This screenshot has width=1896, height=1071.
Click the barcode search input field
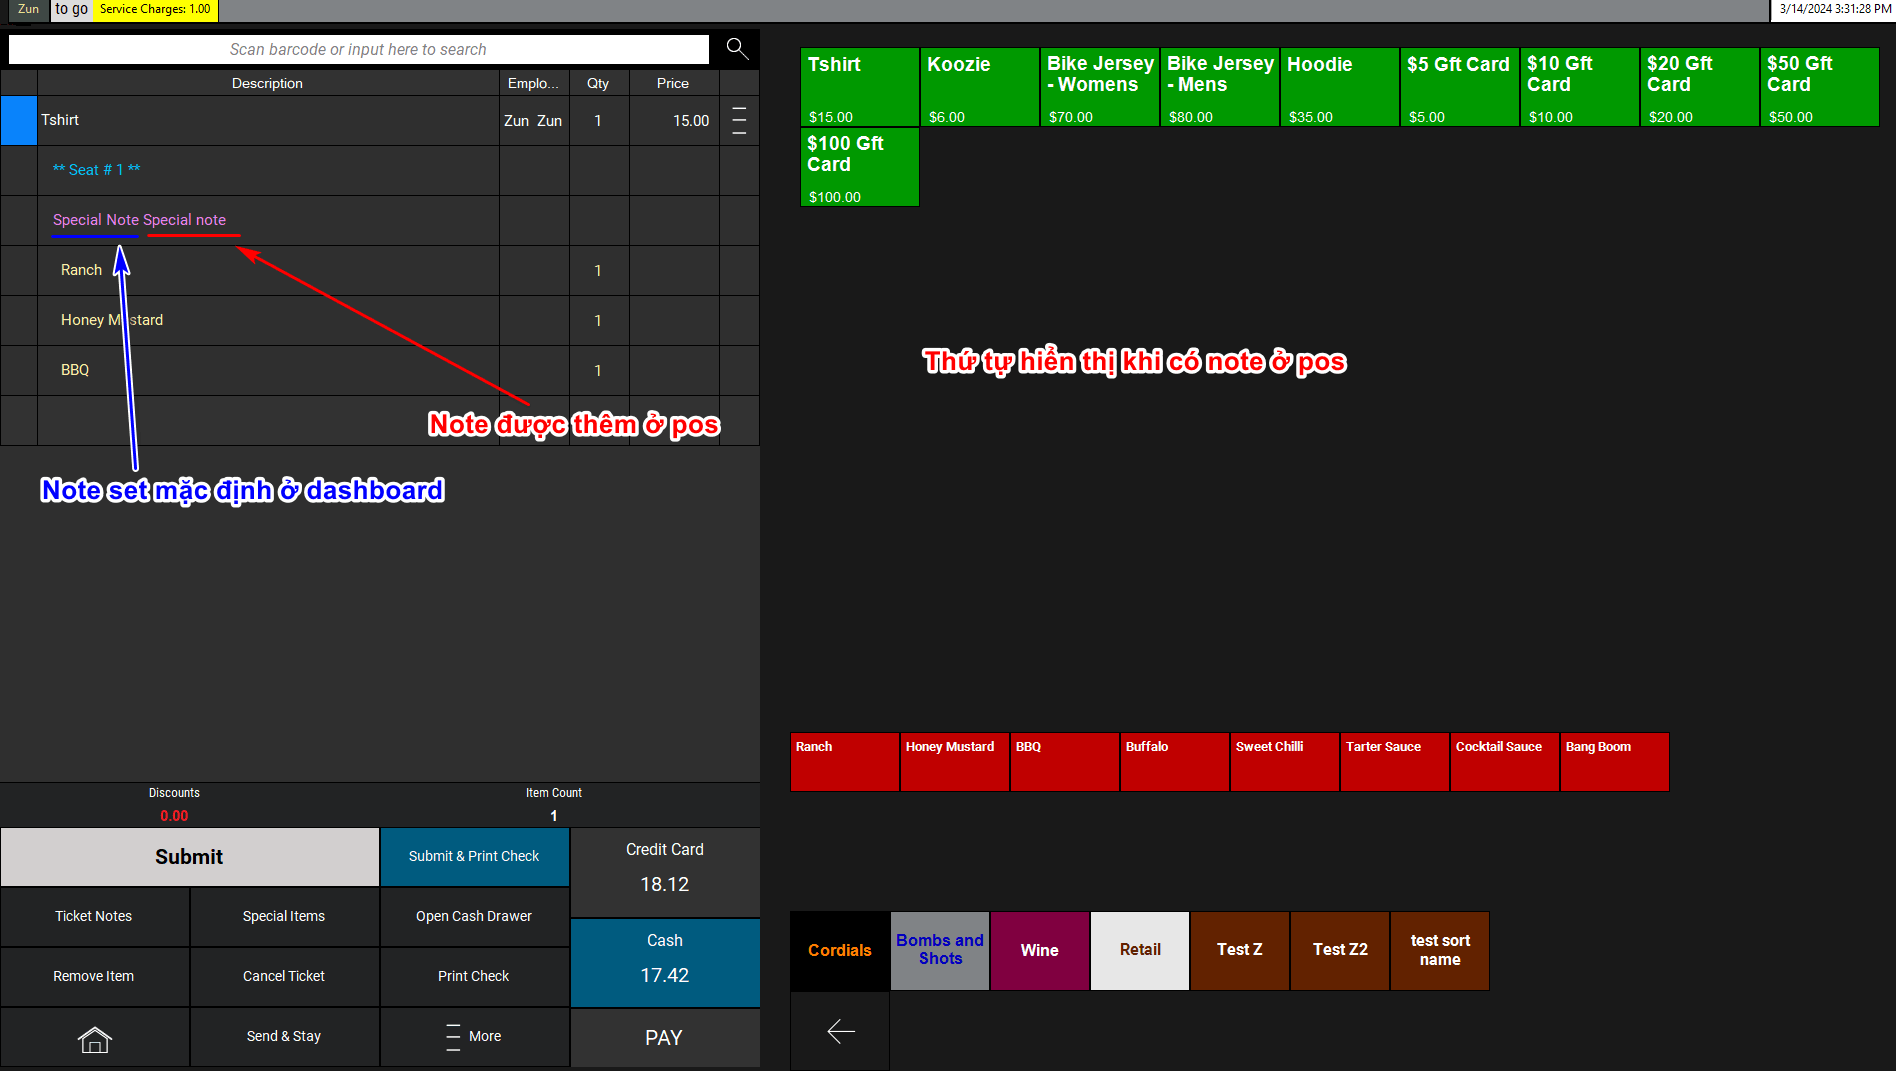pyautogui.click(x=358, y=49)
